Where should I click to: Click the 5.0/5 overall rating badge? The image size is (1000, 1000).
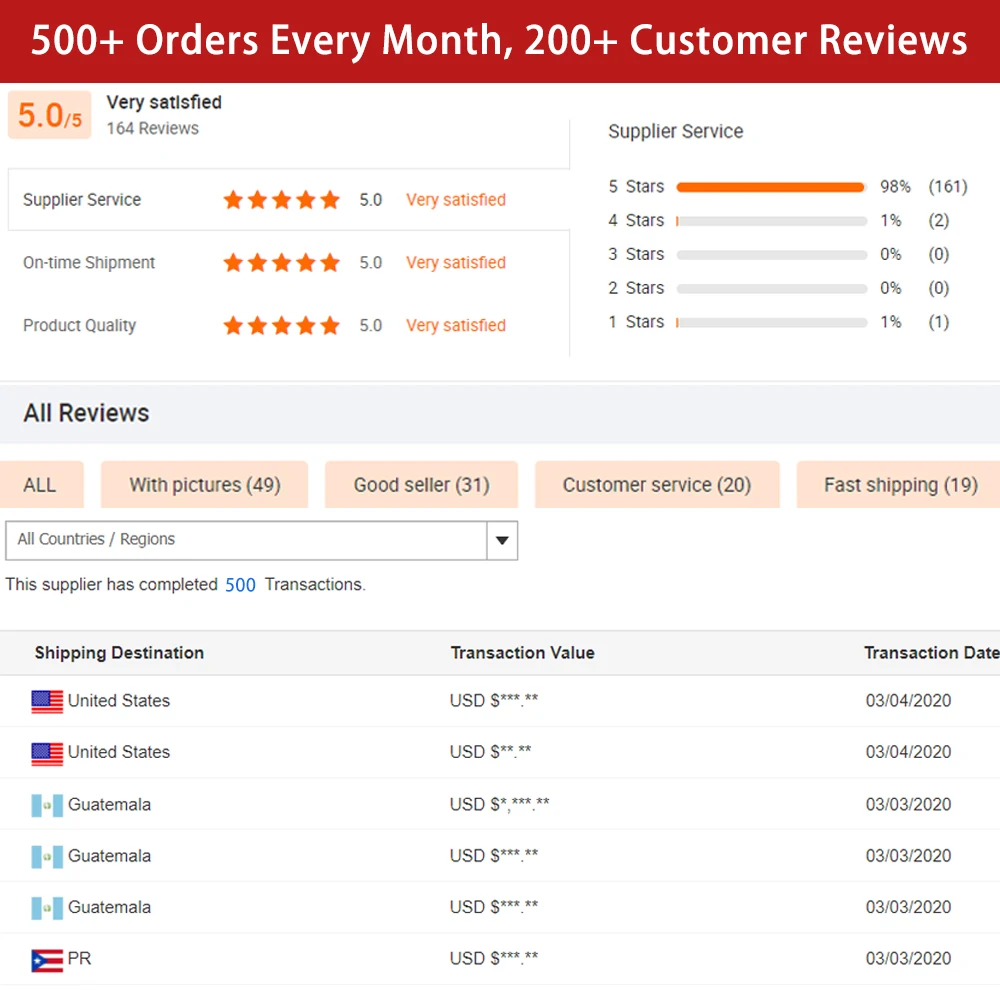coord(49,115)
